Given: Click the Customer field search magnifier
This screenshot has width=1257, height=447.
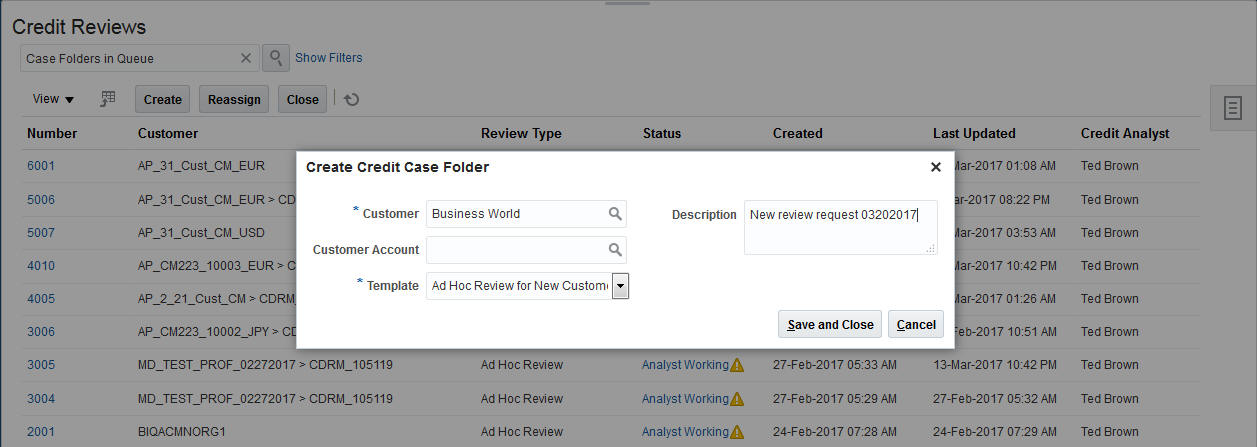Looking at the screenshot, I should 615,214.
